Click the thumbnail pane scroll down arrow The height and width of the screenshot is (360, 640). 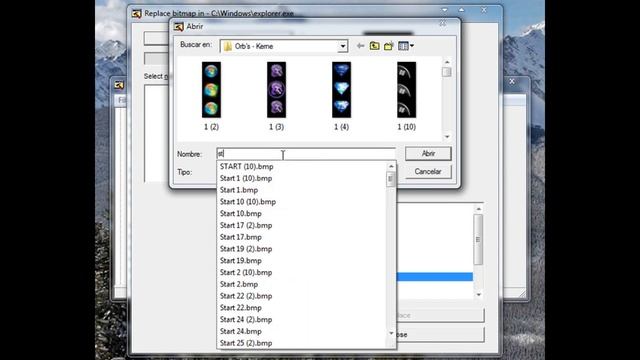[447, 137]
